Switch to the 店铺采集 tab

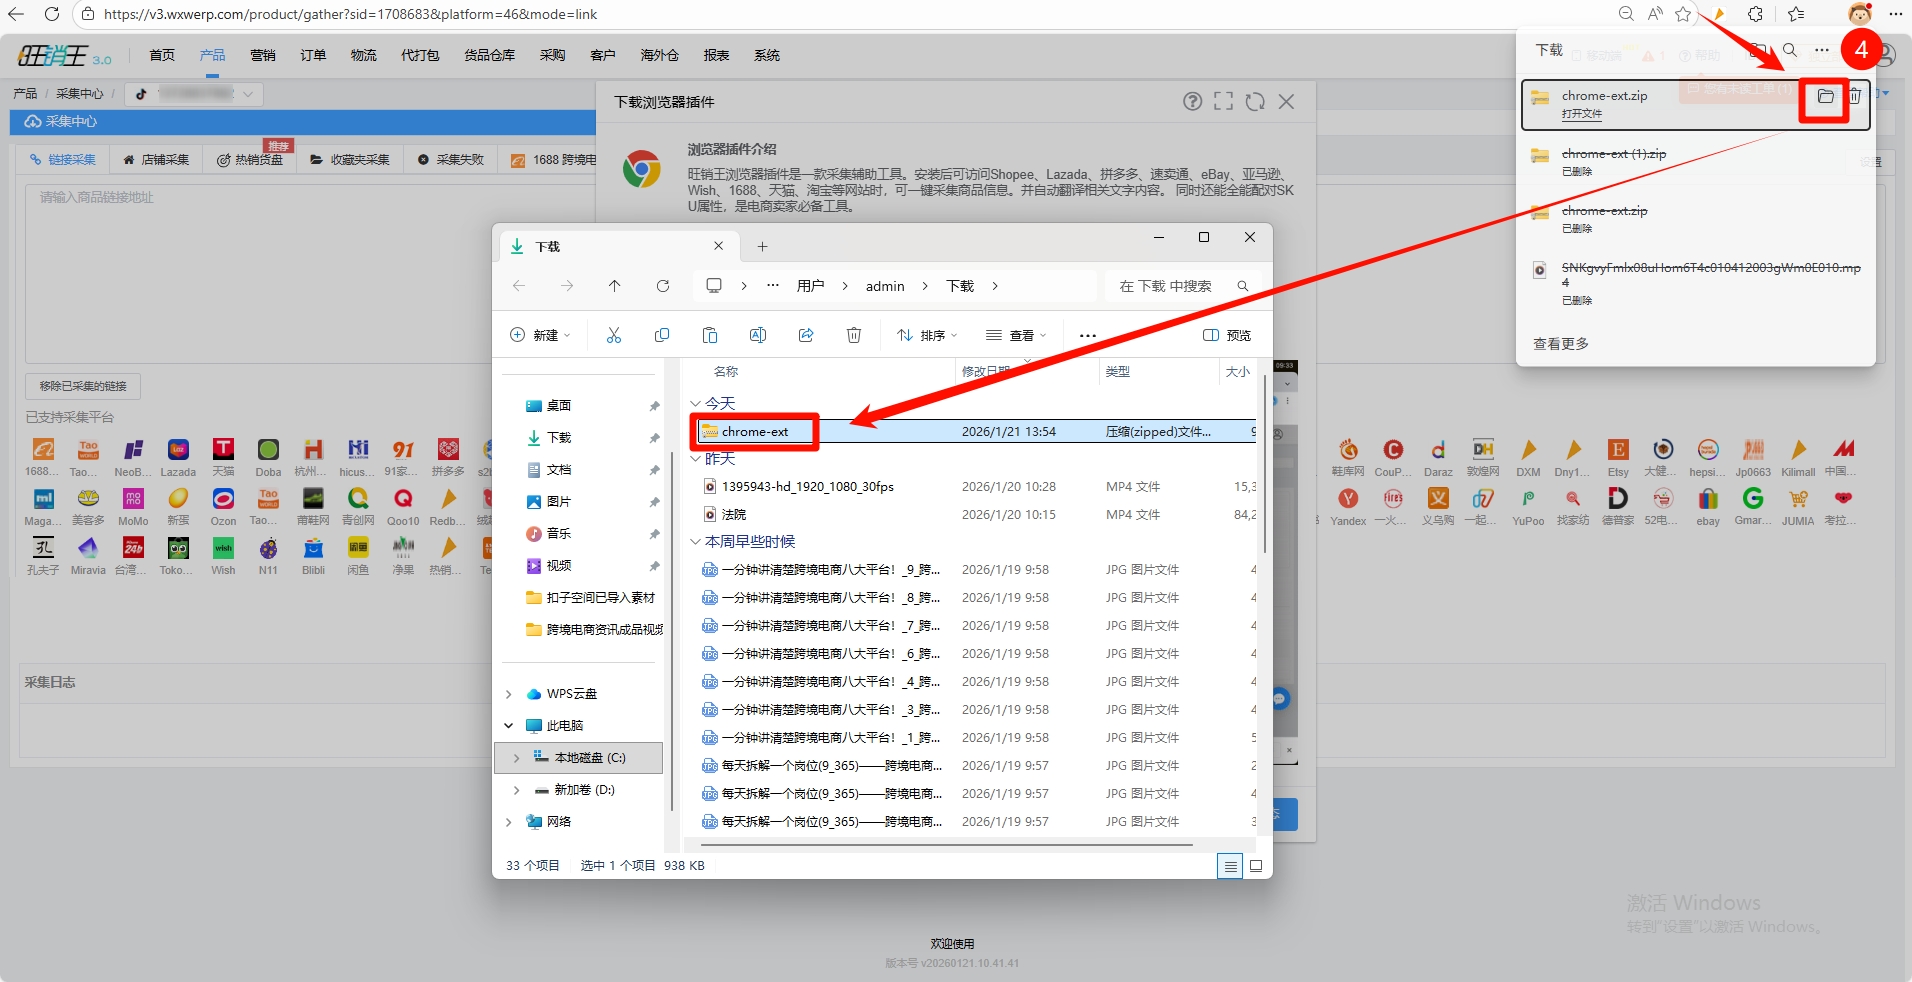156,160
